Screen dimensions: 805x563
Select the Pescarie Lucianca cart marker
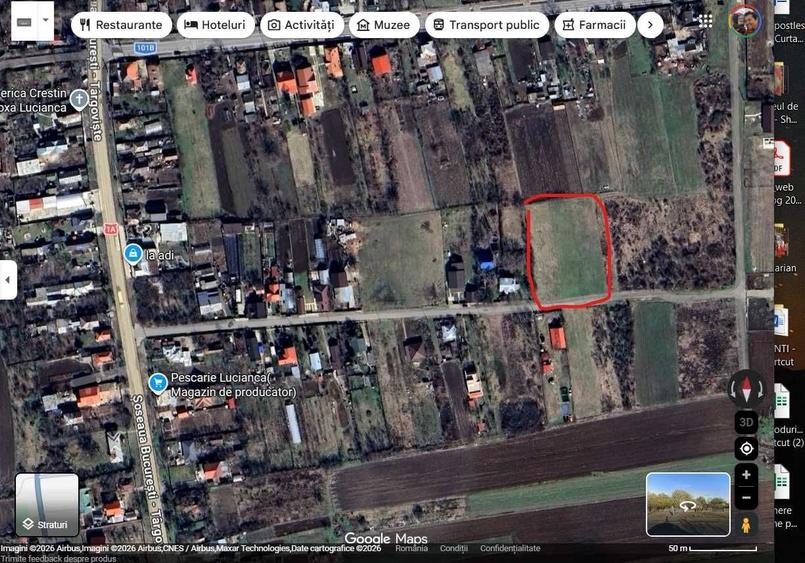tap(158, 383)
